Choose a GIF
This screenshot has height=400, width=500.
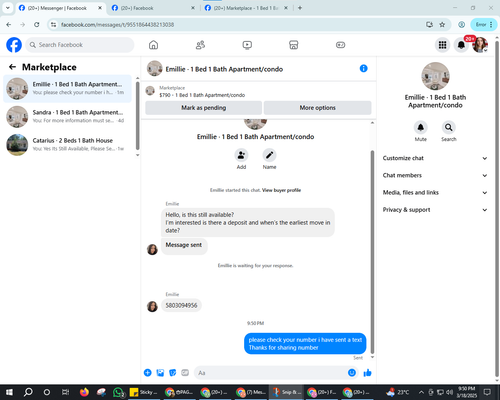pos(185,373)
